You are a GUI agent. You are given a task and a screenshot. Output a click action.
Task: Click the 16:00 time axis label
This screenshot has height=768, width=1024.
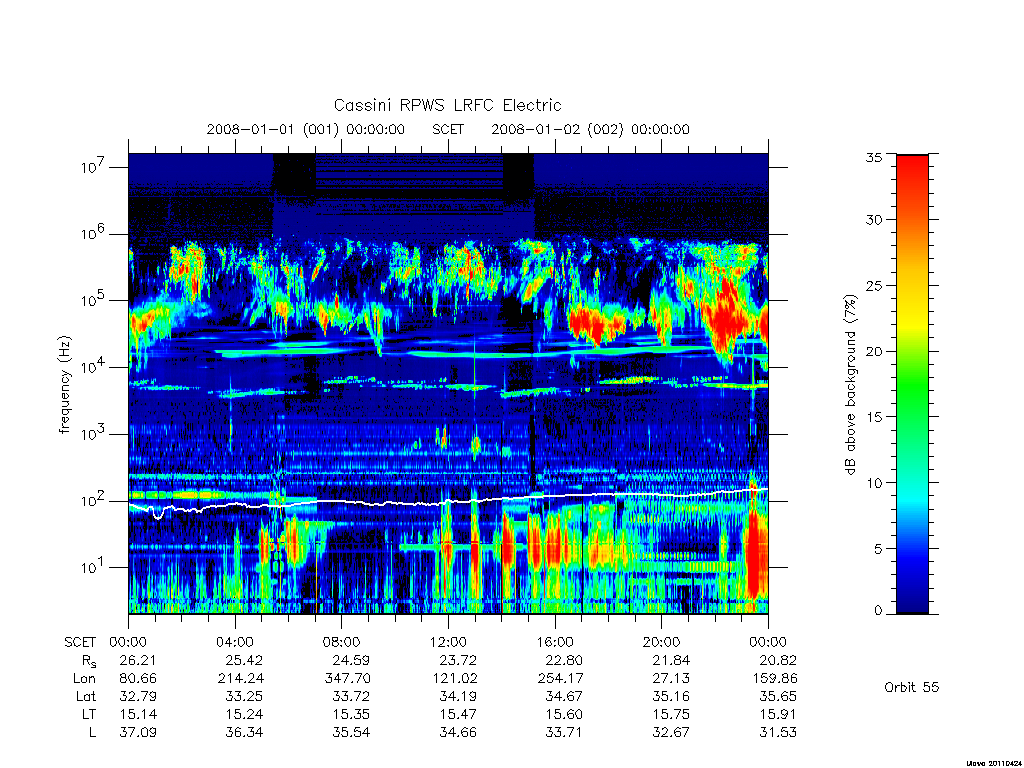click(554, 642)
